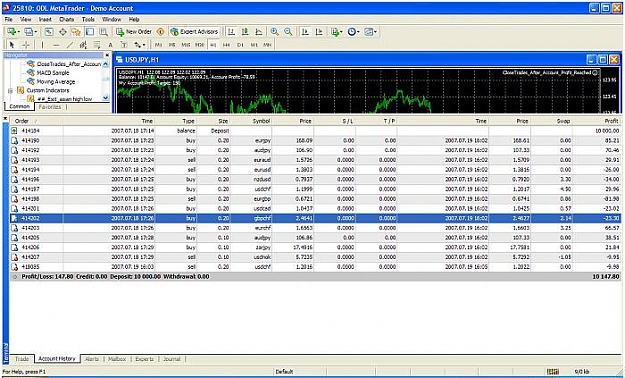Open MetaEditor with the yellow diamond icon
Screen dimensions: 625x378
click(x=161, y=32)
